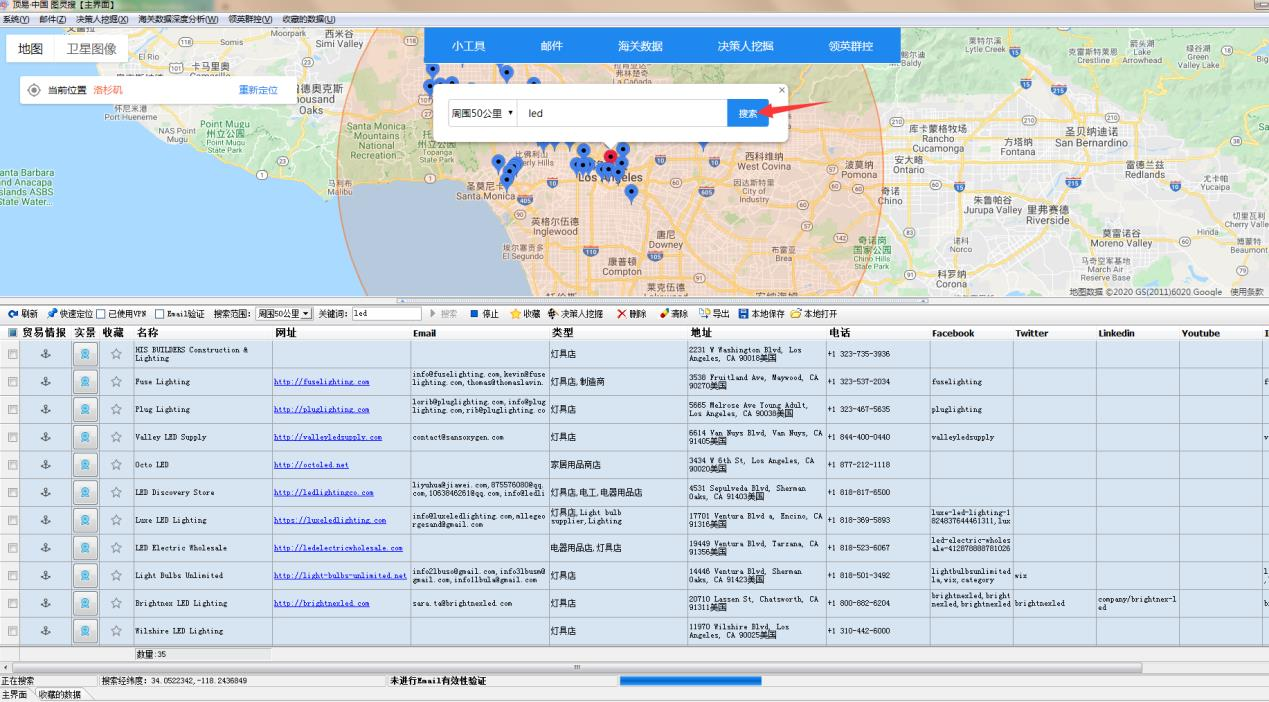Open http://ledelectricwholesale.com link
The height and width of the screenshot is (702, 1269).
pyautogui.click(x=339, y=548)
